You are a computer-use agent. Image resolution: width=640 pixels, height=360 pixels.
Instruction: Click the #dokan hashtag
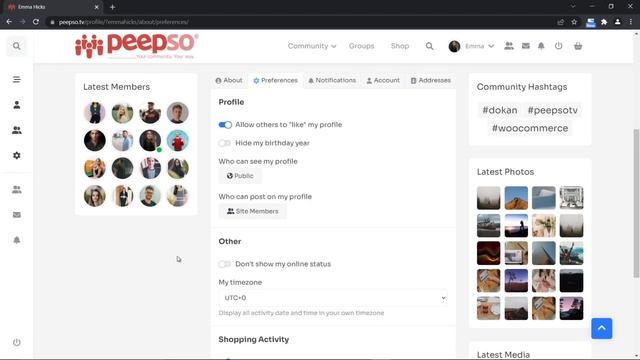(x=500, y=110)
